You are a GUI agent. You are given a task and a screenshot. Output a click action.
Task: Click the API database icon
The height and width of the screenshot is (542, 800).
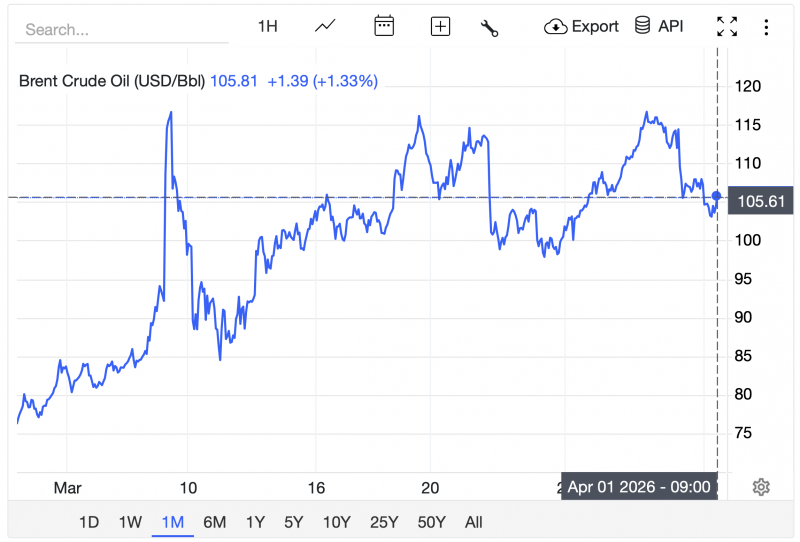(x=659, y=26)
